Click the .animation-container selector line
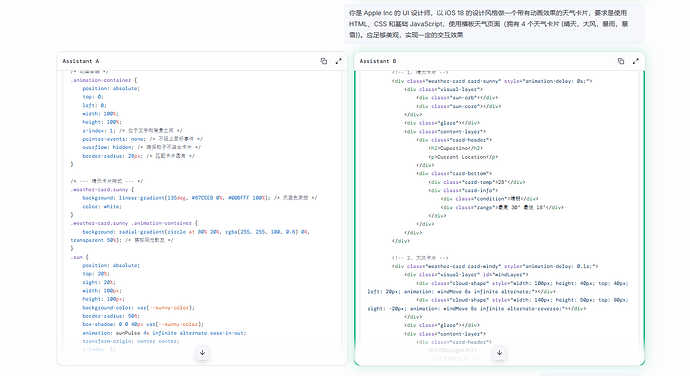 [x=103, y=80]
